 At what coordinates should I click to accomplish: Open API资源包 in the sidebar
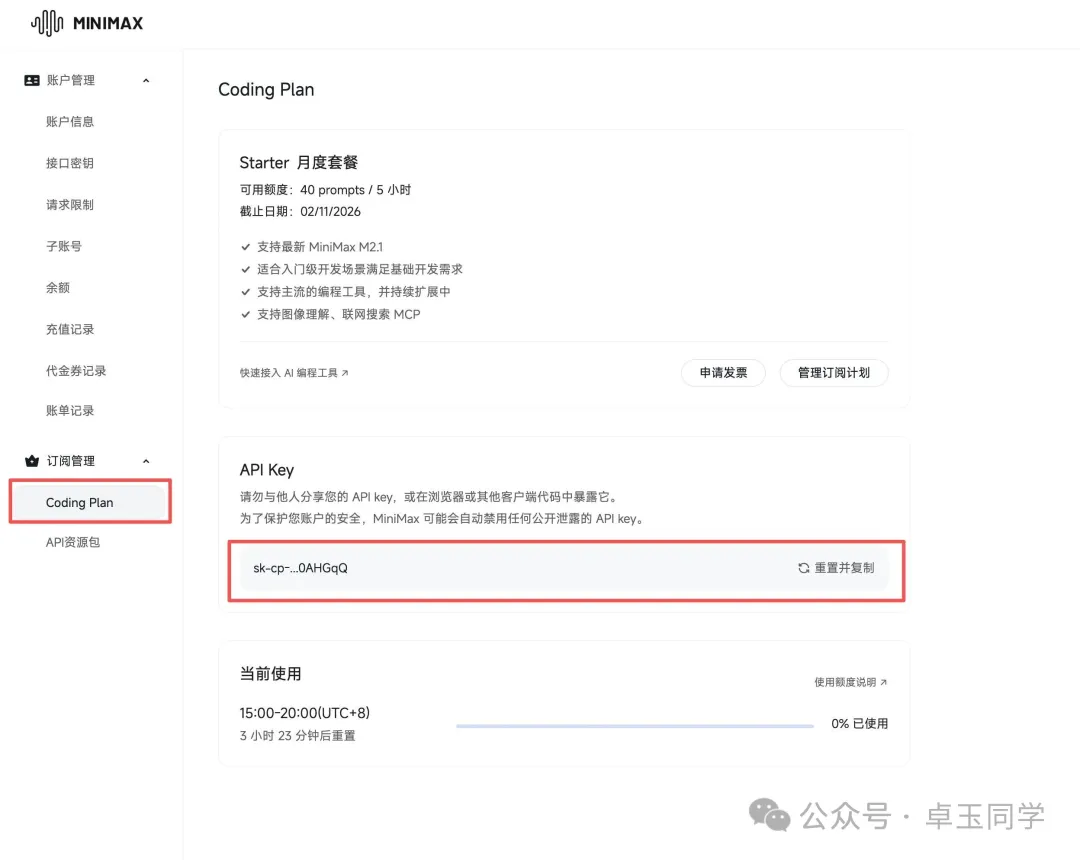[x=73, y=543]
